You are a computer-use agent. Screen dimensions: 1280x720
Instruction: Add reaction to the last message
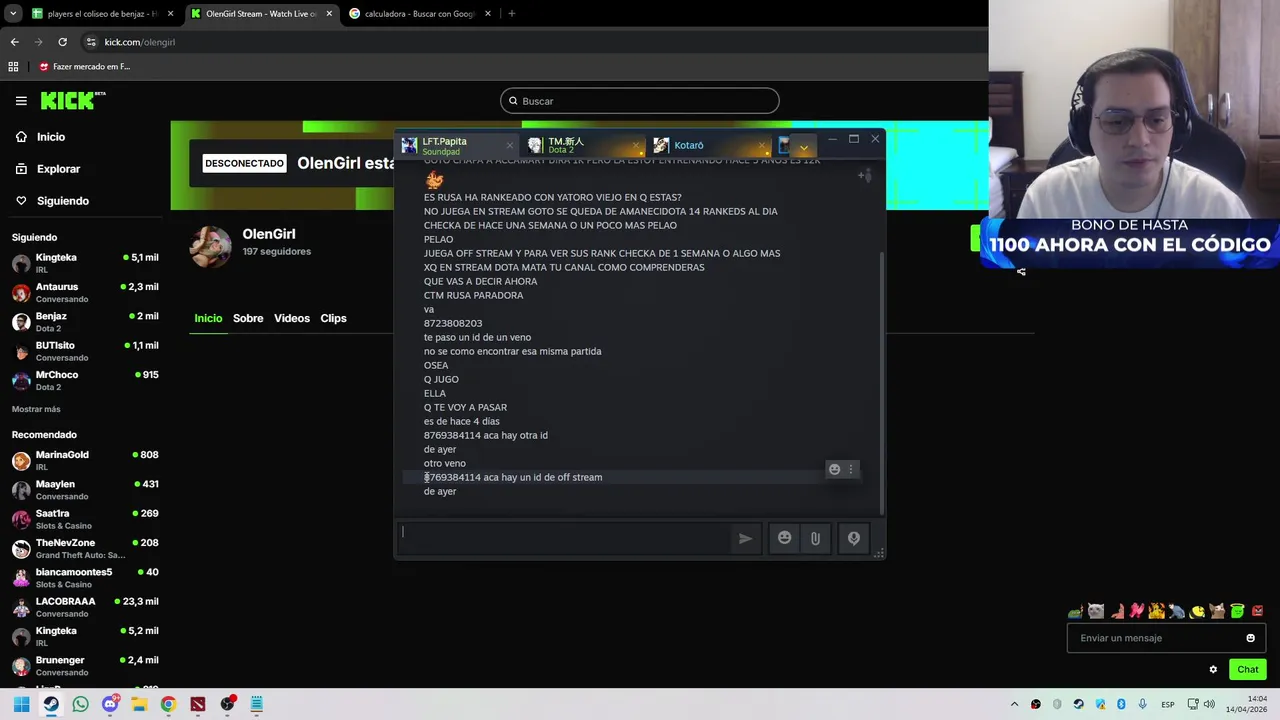pos(834,469)
